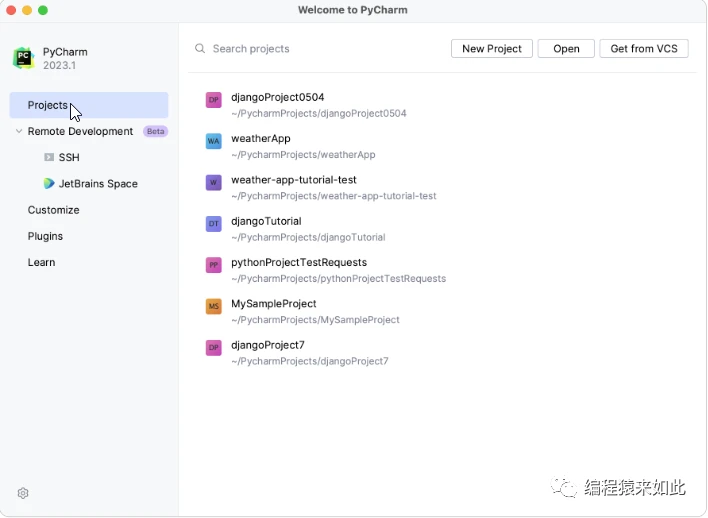Go to the Plugins section
Viewport: 708px width, 518px height.
pos(45,236)
